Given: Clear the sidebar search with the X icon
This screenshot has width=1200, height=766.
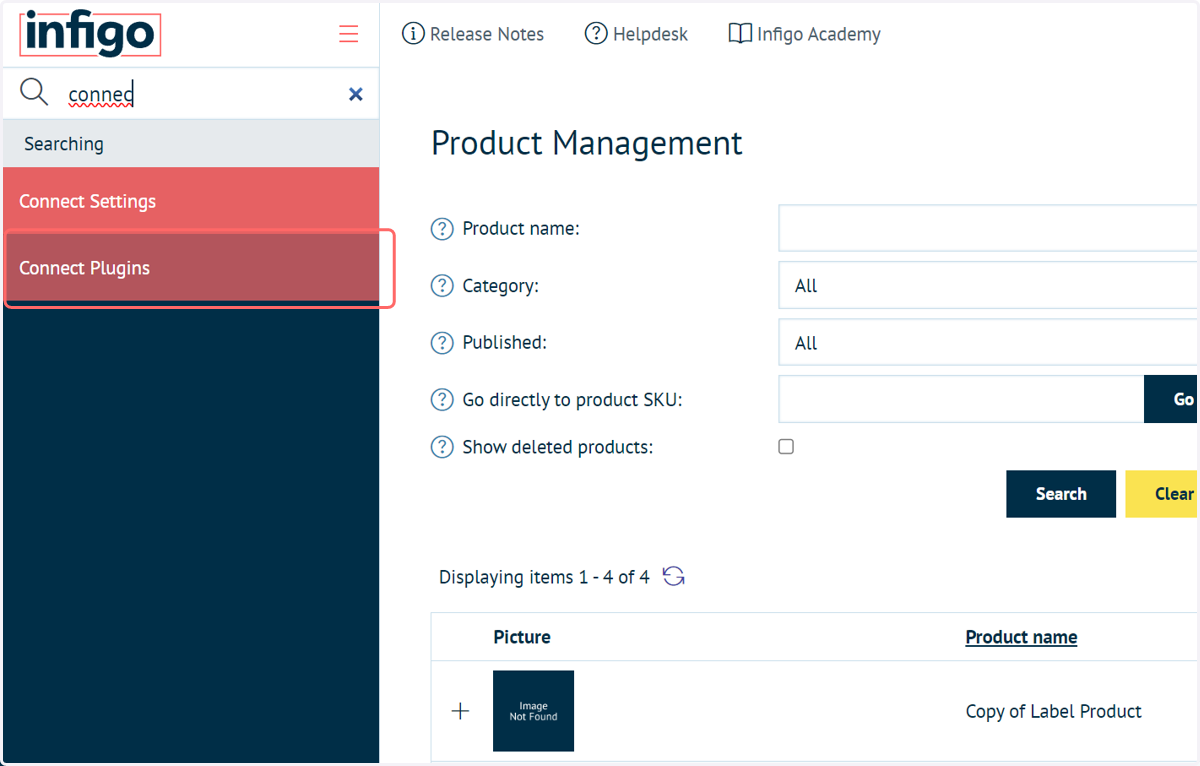Looking at the screenshot, I should pos(355,94).
